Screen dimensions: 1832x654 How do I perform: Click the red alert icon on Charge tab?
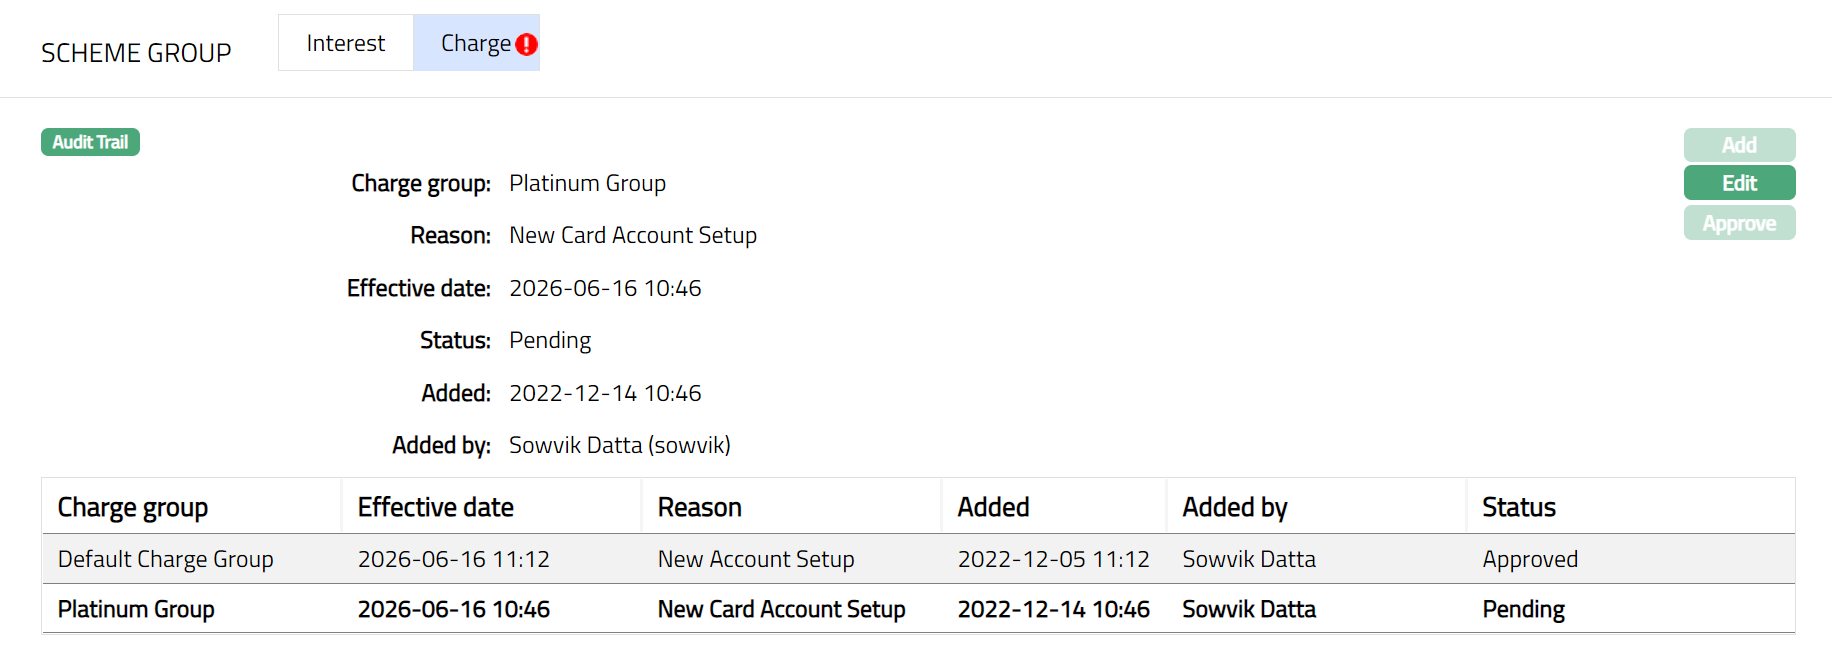526,44
